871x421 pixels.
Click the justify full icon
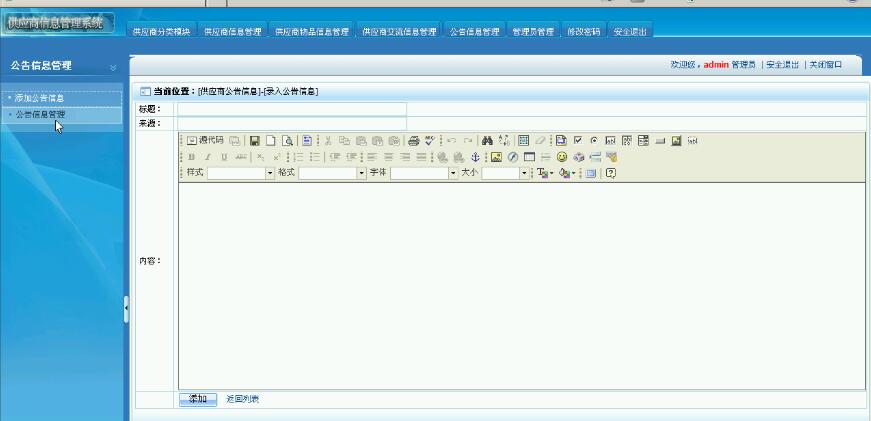pos(422,157)
